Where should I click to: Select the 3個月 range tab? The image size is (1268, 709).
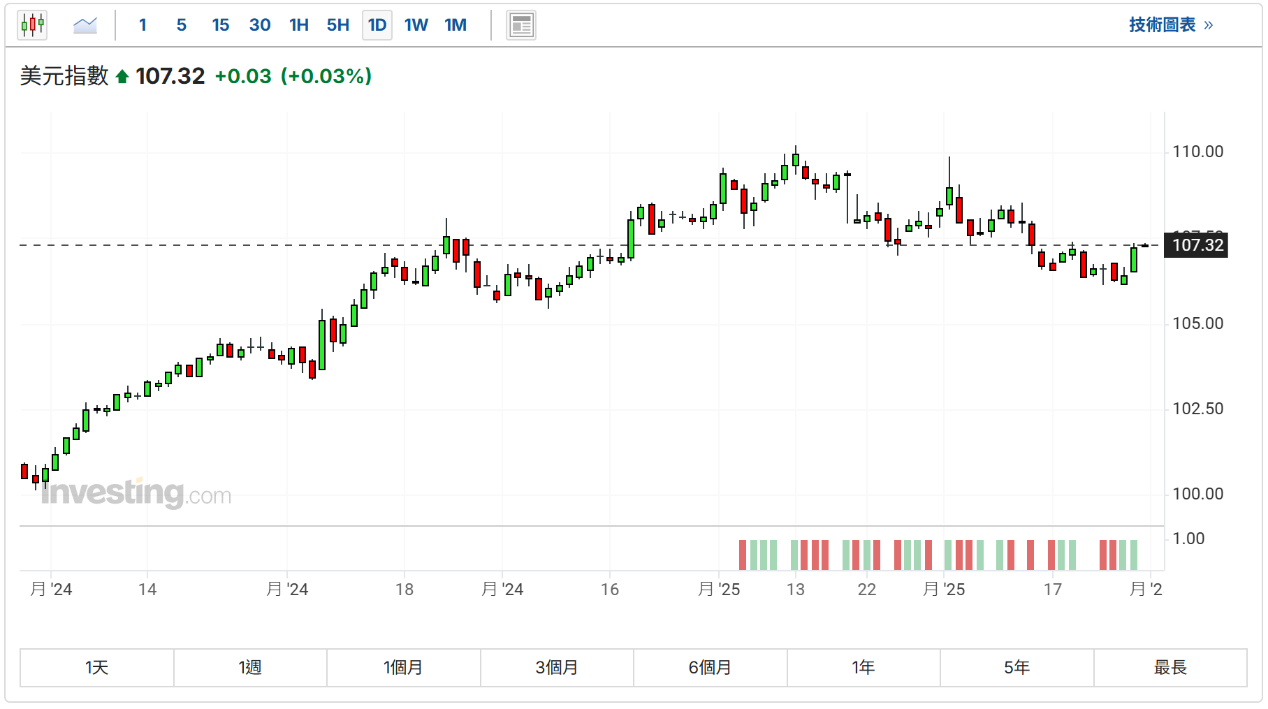point(557,667)
